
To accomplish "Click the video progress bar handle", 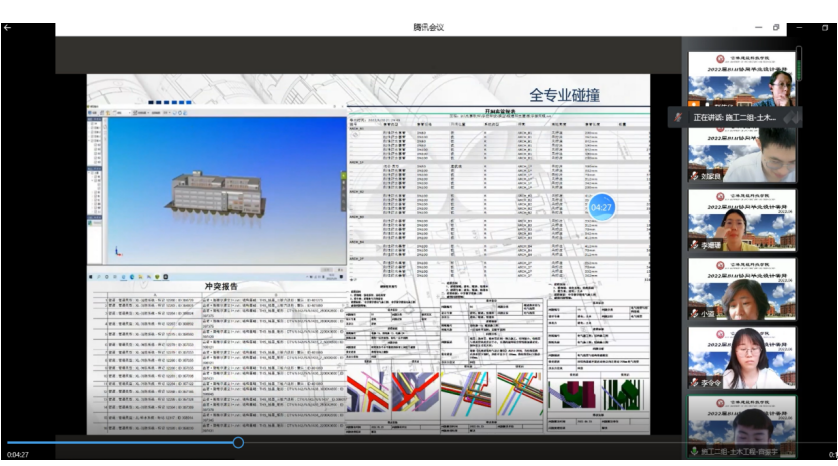I will click(x=238, y=442).
